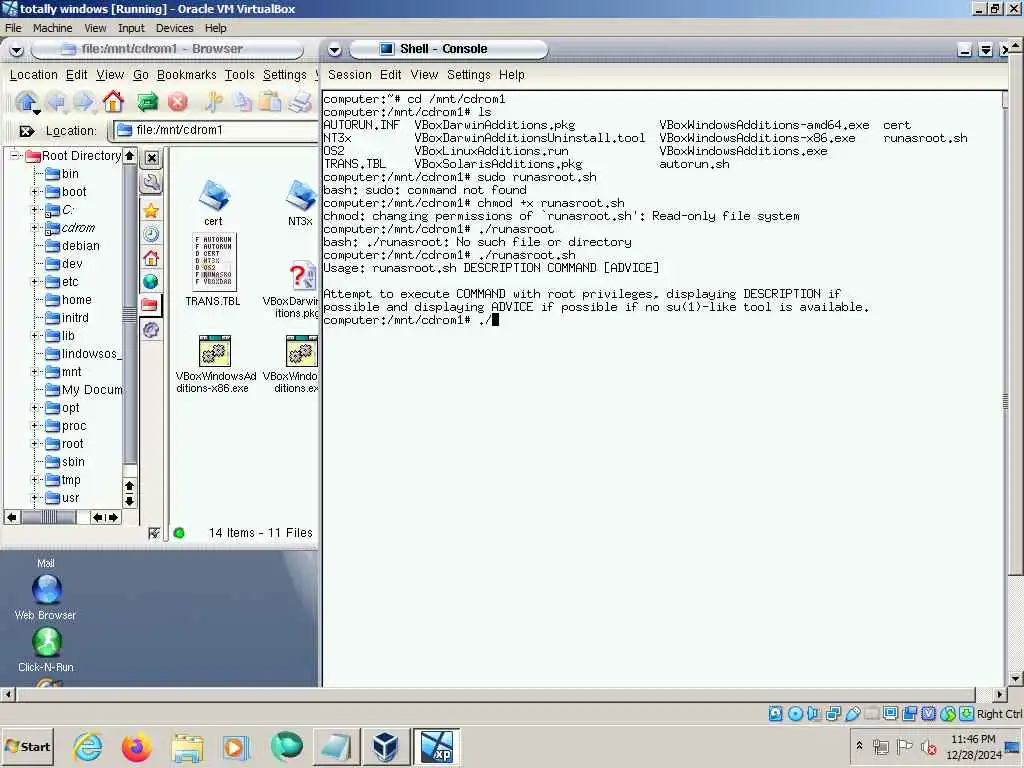Print with the printer toolbar icon
Image resolution: width=1024 pixels, height=768 pixels.
pos(300,102)
